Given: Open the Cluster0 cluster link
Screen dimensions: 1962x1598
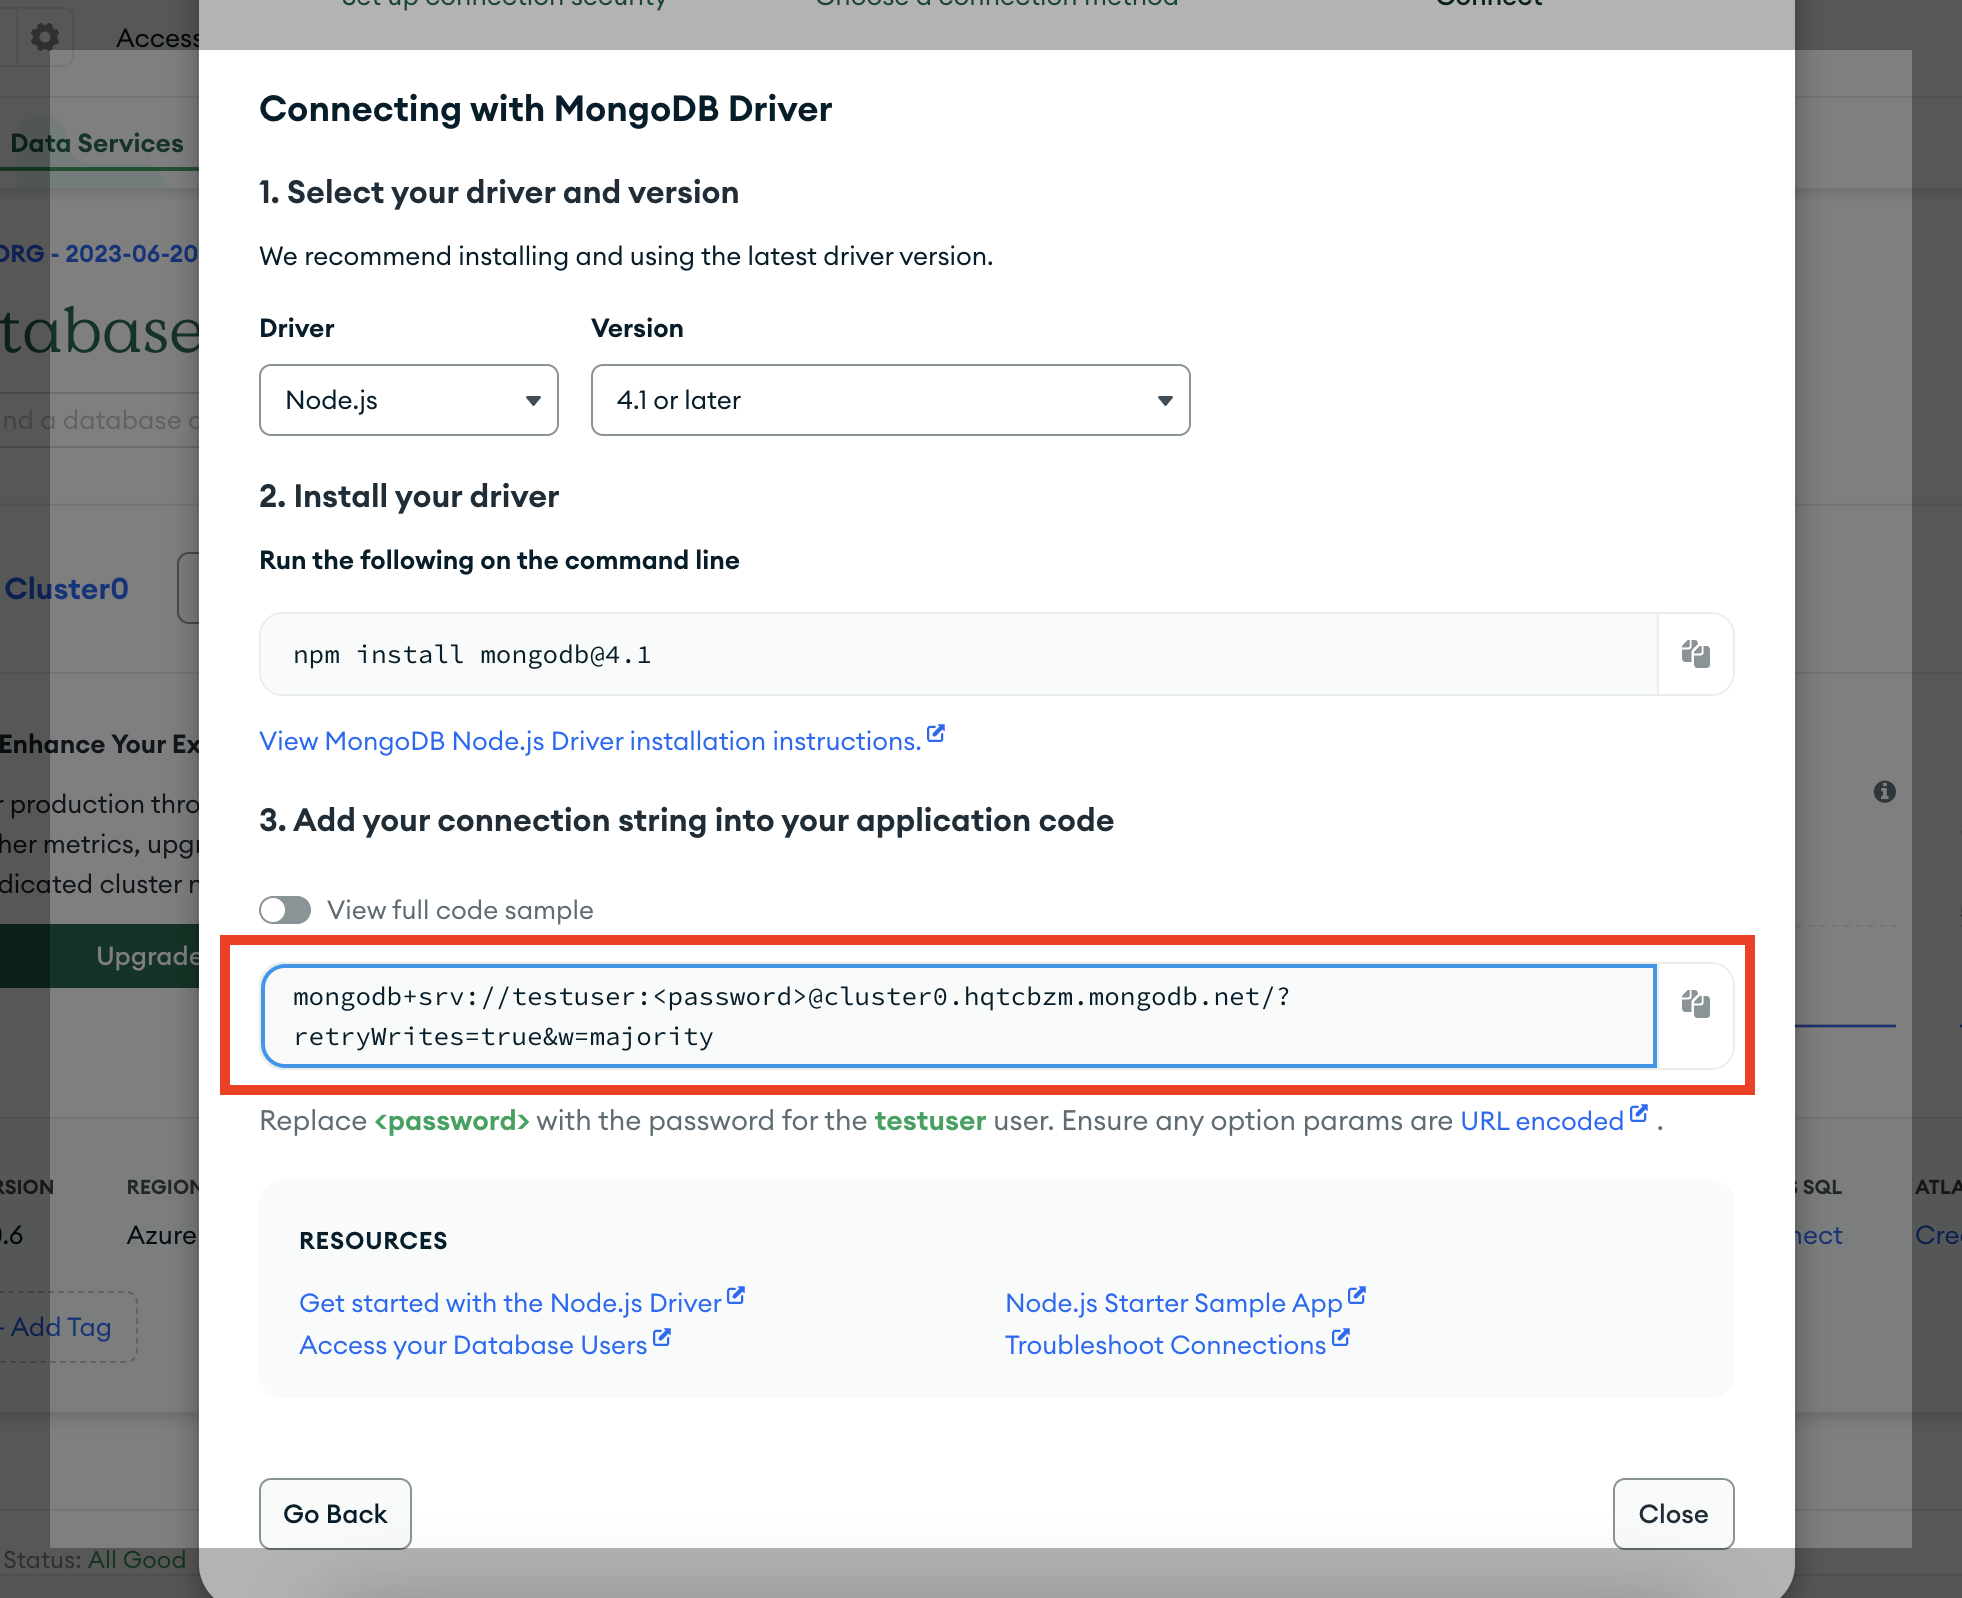Looking at the screenshot, I should click(67, 589).
